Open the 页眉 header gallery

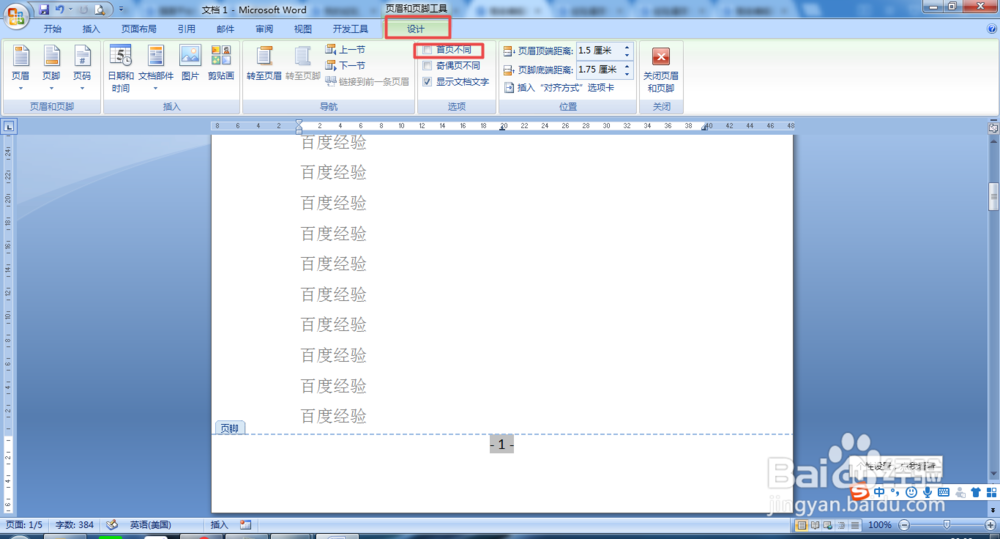coord(20,68)
